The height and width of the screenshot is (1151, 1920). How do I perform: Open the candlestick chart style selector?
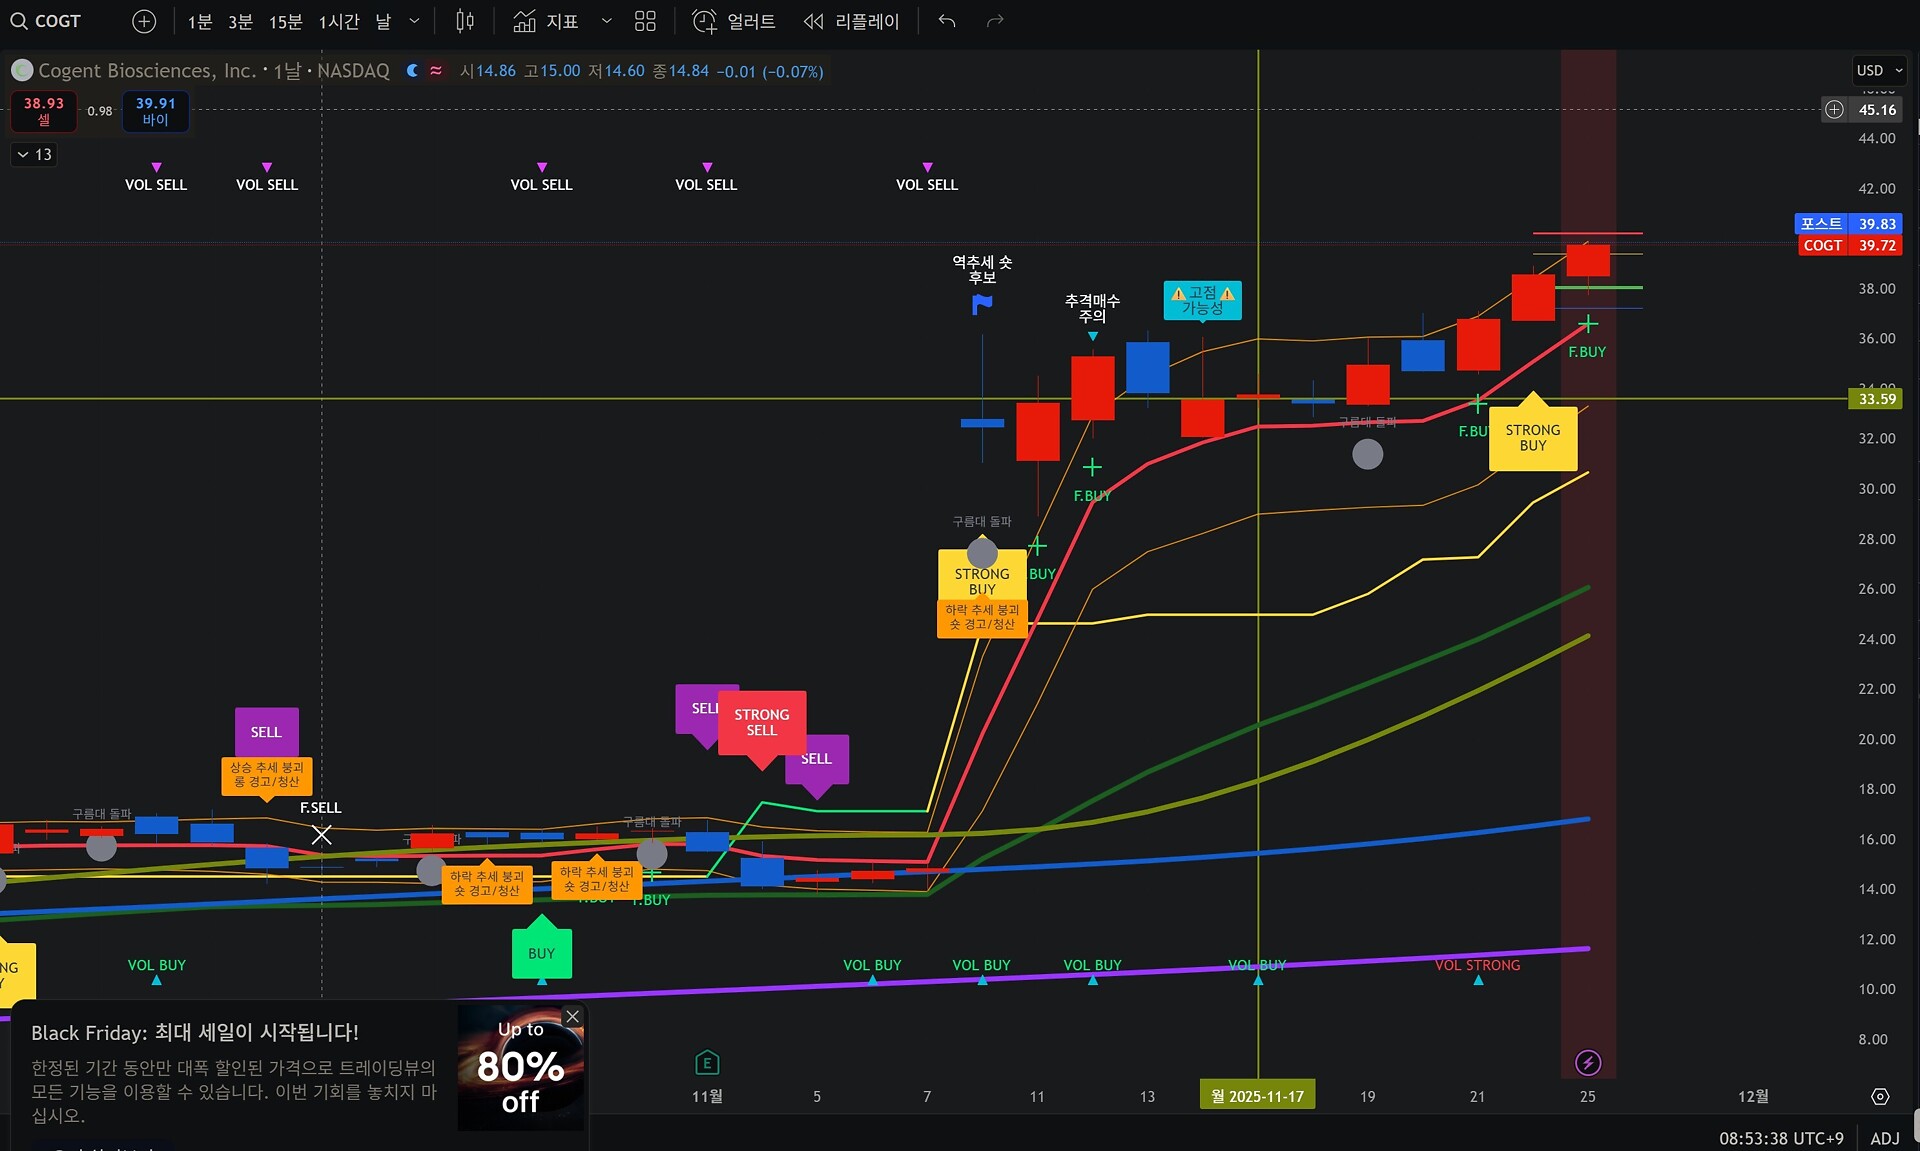[x=465, y=21]
